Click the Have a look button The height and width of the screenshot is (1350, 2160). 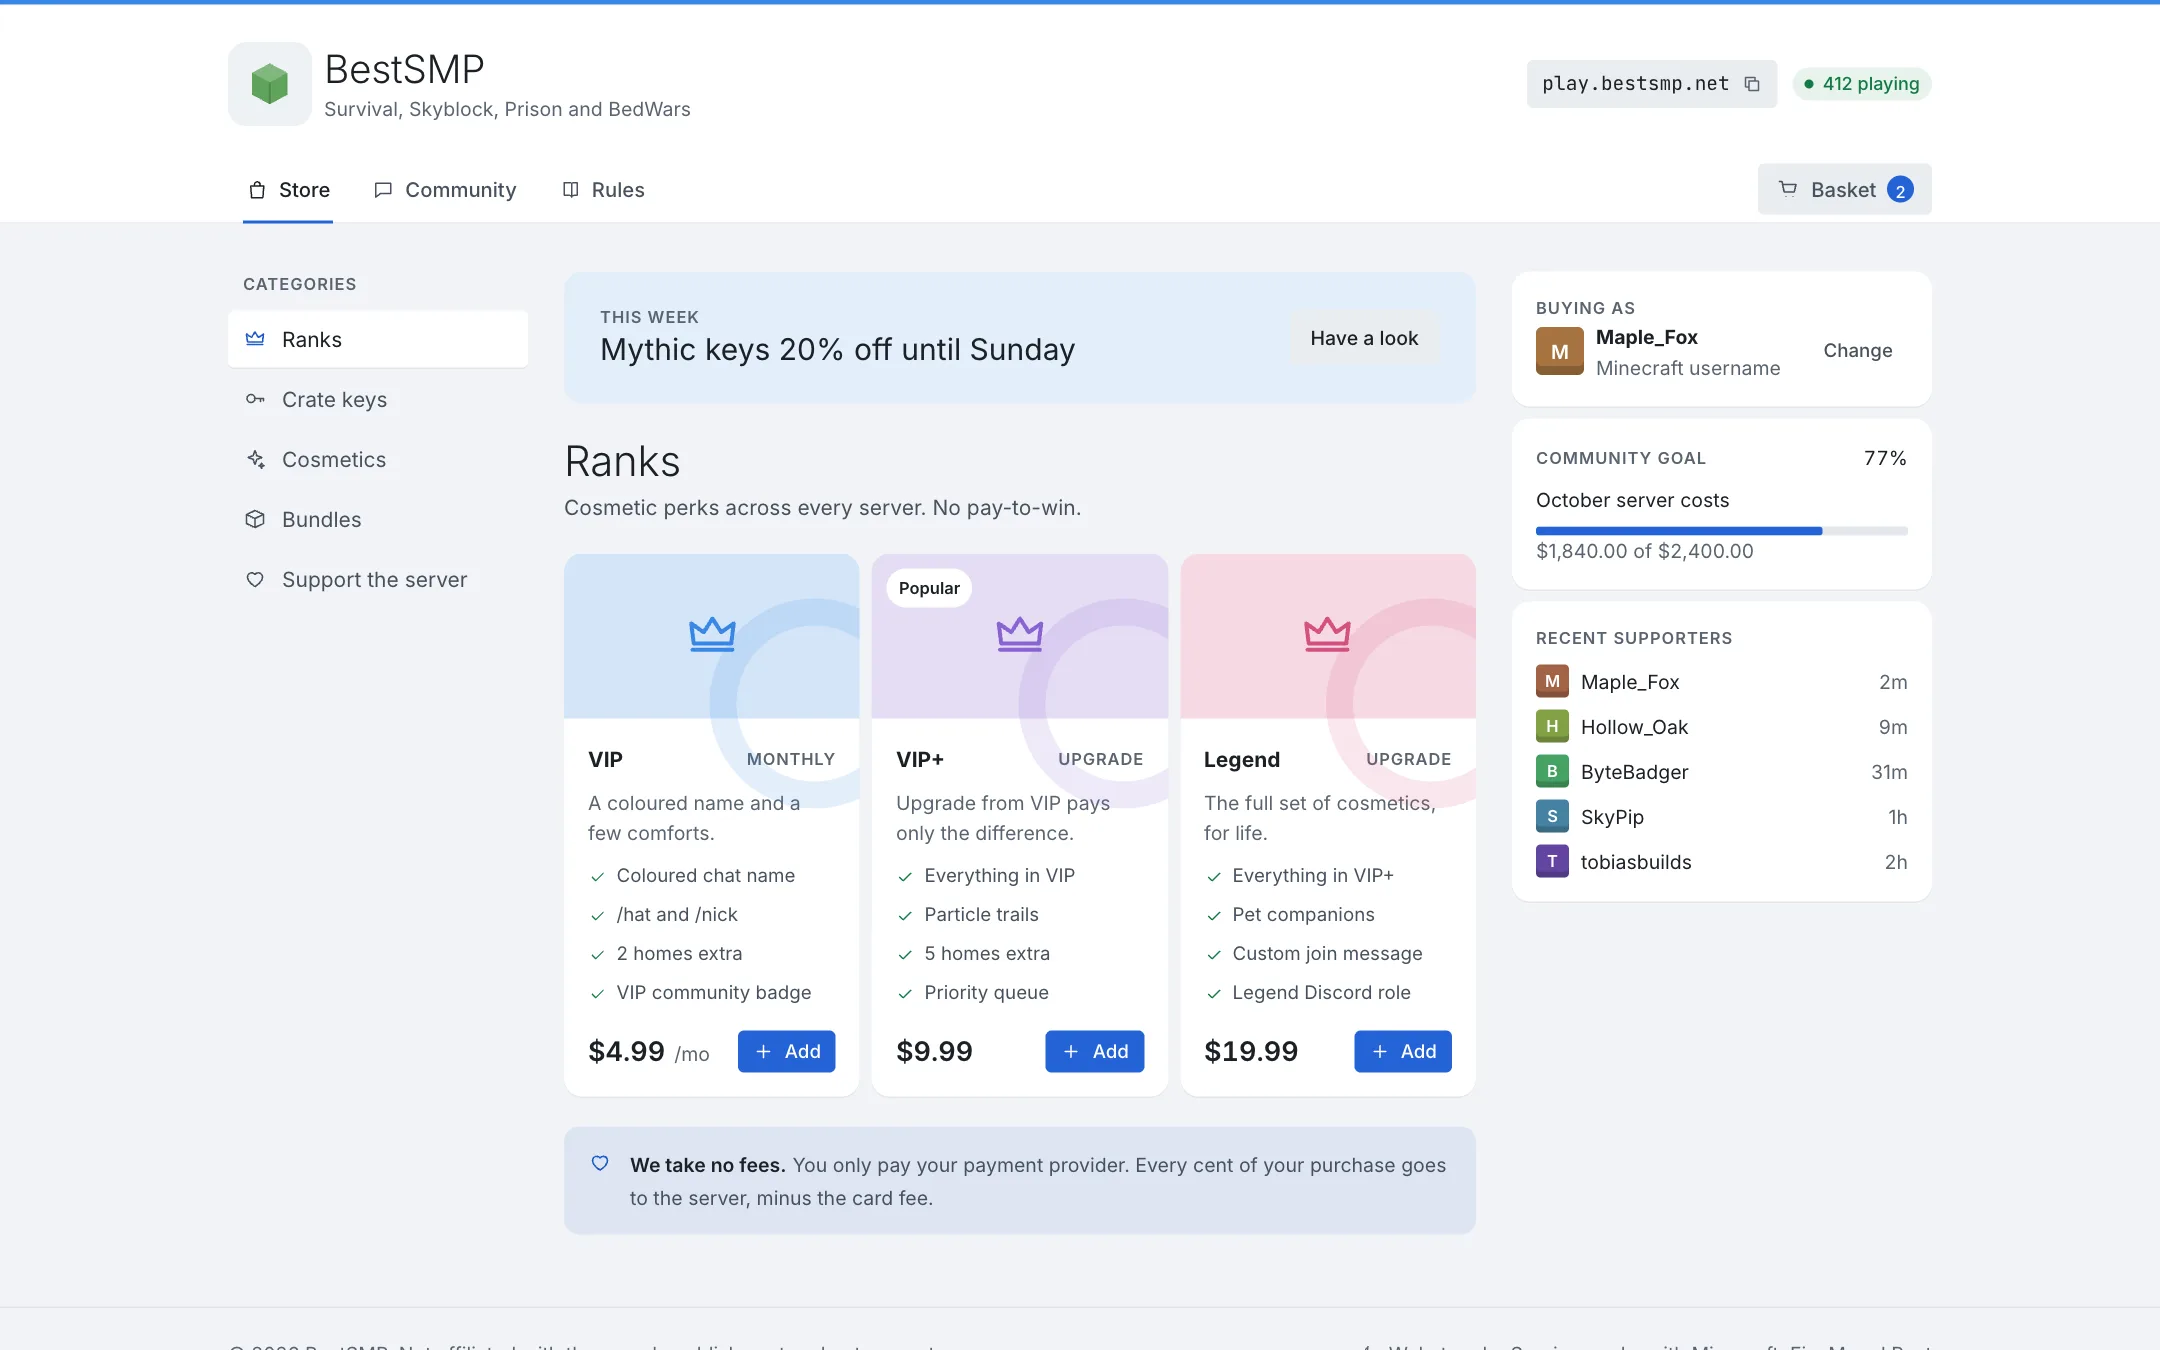click(1364, 338)
